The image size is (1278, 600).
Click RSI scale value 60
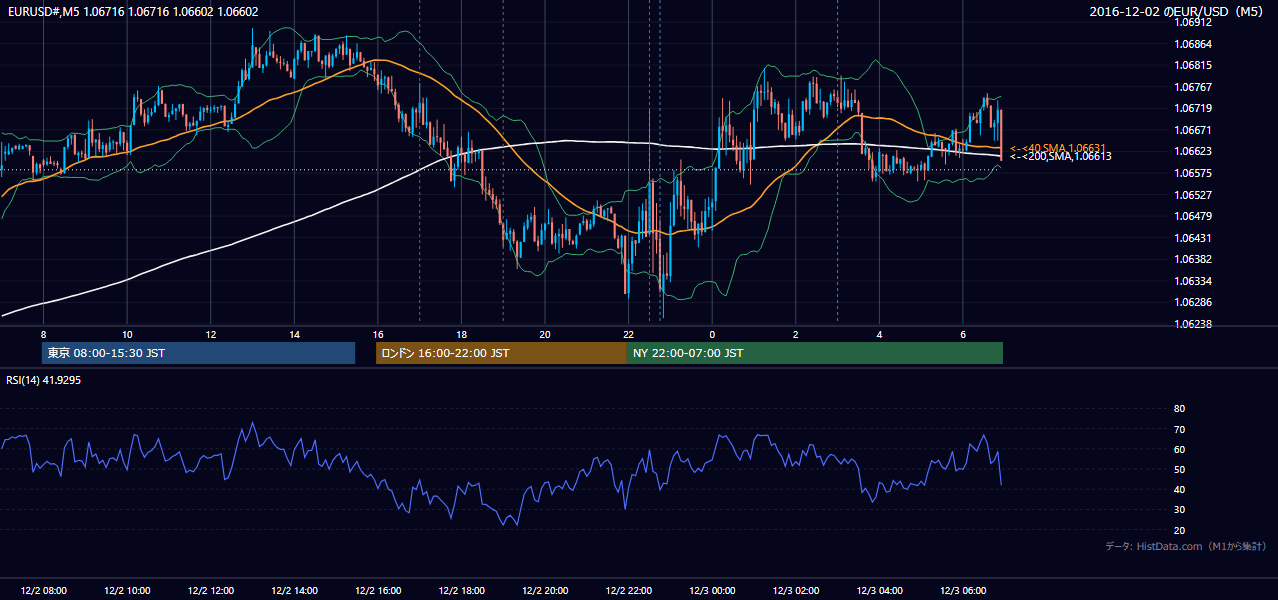1179,449
